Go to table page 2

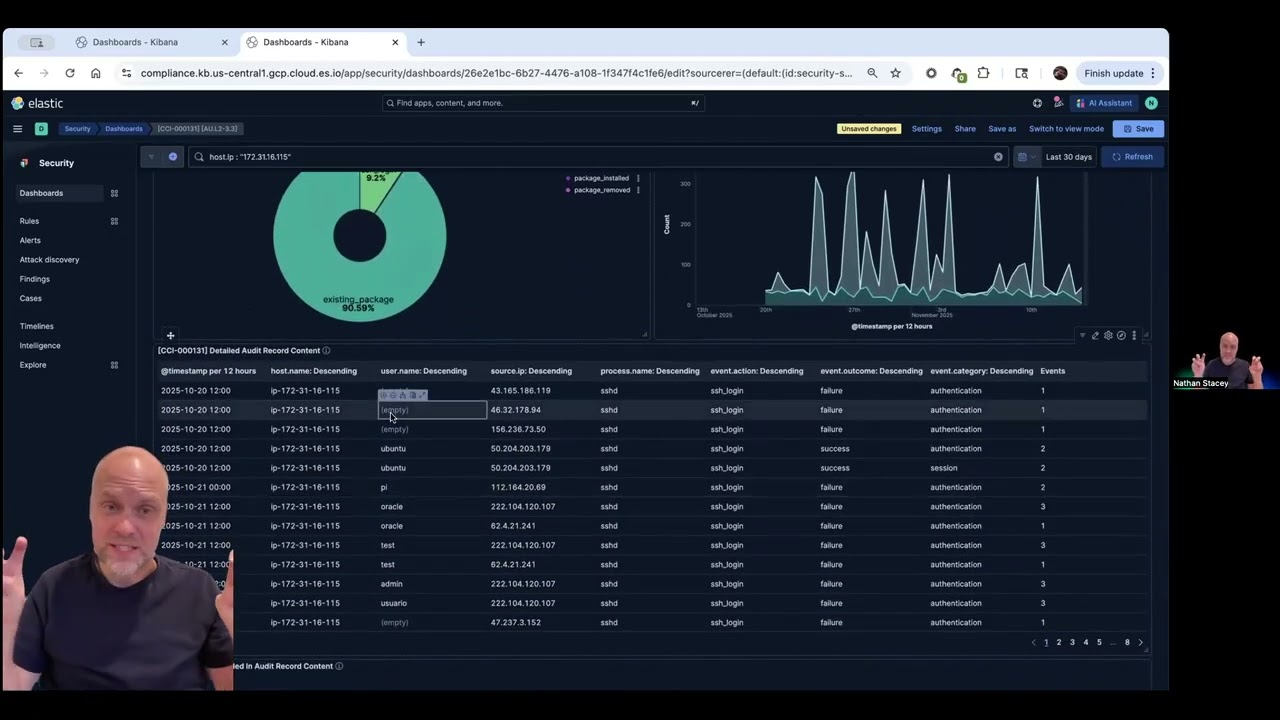[1059, 643]
